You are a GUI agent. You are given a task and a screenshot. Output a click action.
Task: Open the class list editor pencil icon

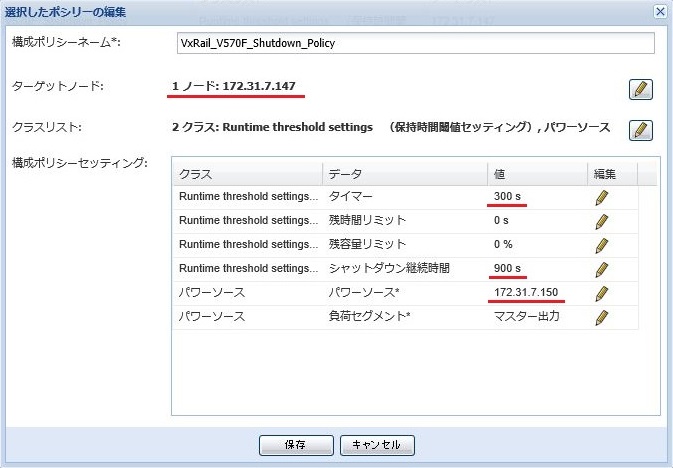tap(641, 130)
